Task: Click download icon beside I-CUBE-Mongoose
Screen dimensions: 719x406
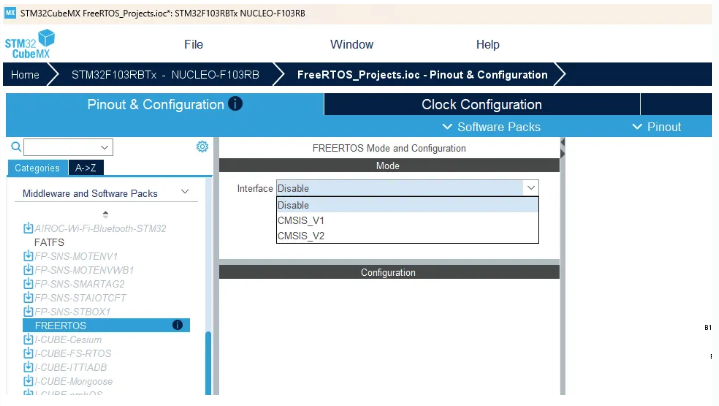Action: pyautogui.click(x=28, y=381)
